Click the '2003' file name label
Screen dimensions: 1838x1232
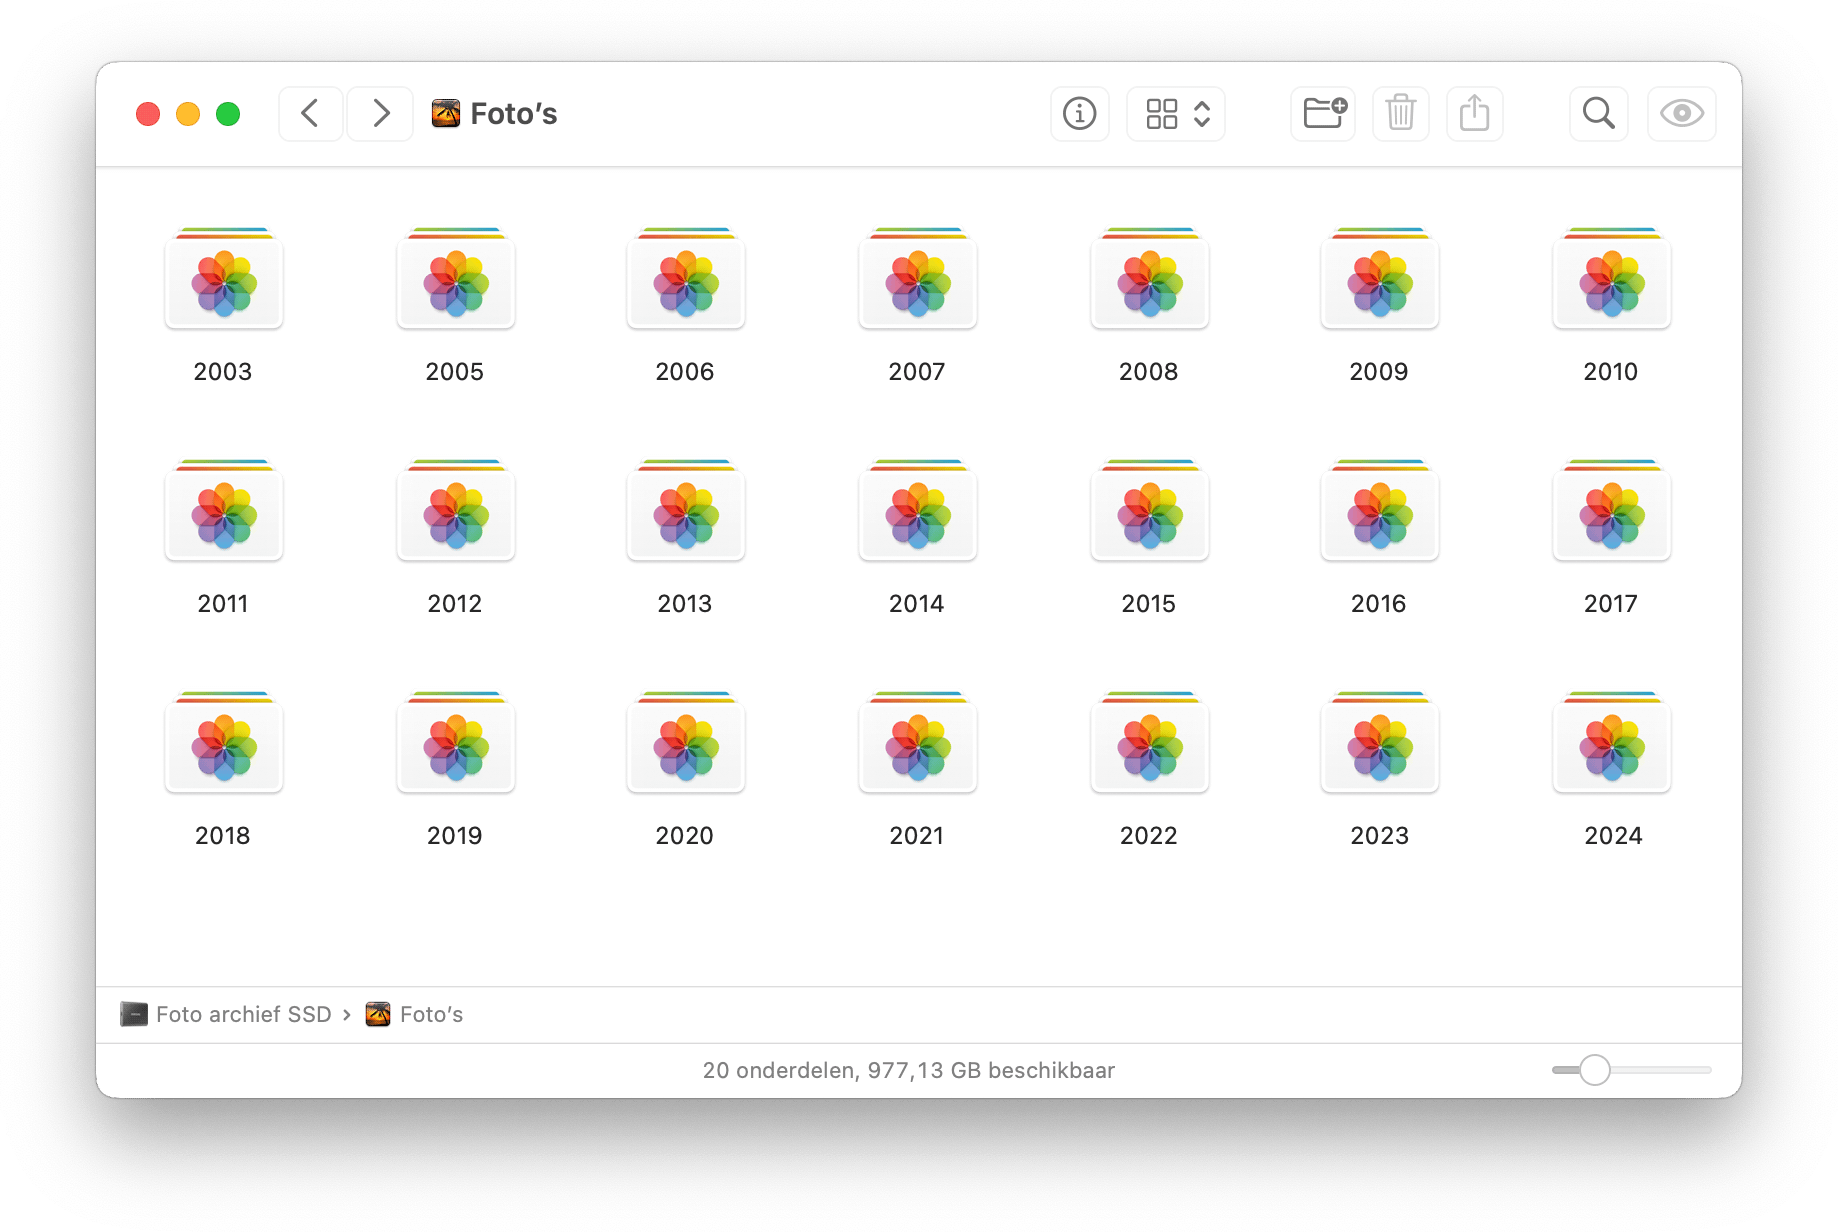tap(223, 372)
